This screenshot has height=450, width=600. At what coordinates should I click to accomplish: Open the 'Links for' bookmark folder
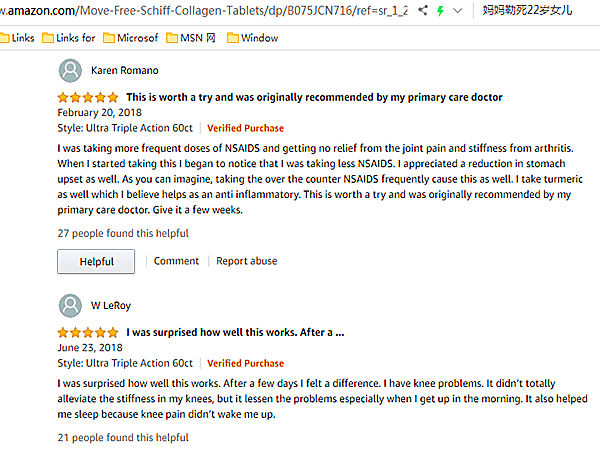pos(69,38)
